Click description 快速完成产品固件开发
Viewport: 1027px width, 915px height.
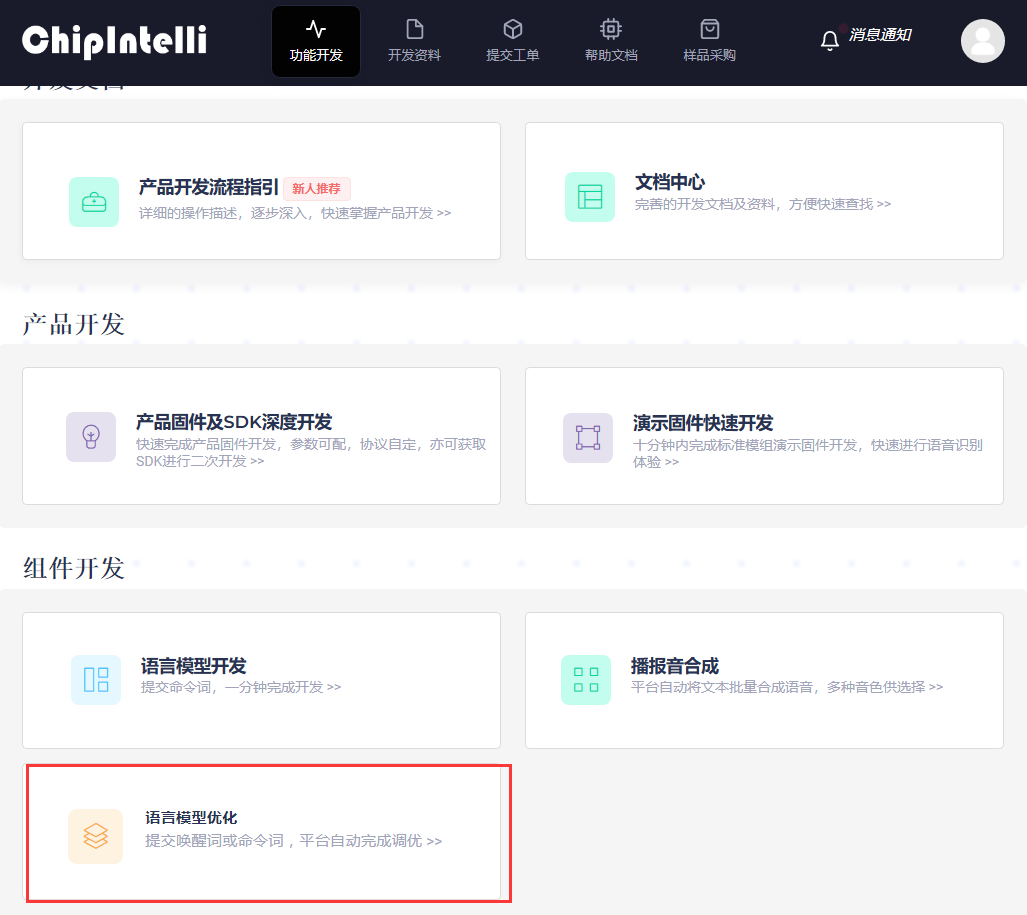click(311, 453)
